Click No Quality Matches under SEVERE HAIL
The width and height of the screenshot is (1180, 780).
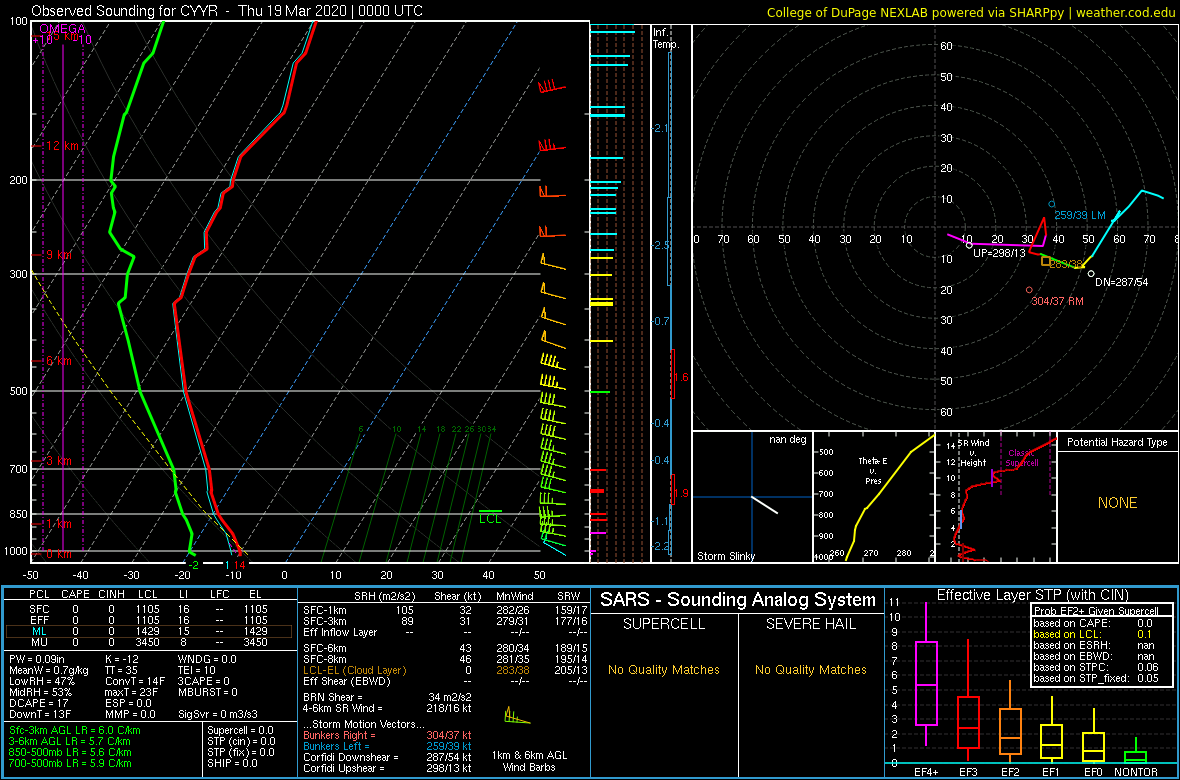810,669
